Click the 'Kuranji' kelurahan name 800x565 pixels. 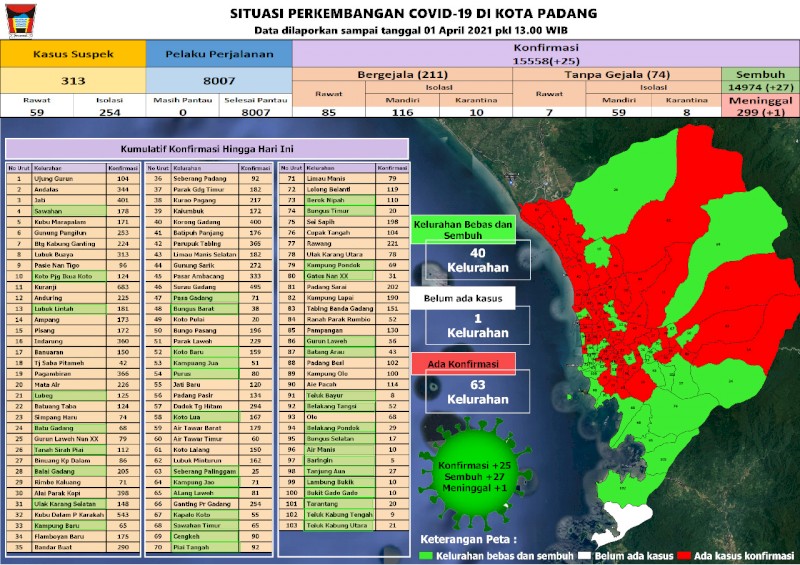44,287
